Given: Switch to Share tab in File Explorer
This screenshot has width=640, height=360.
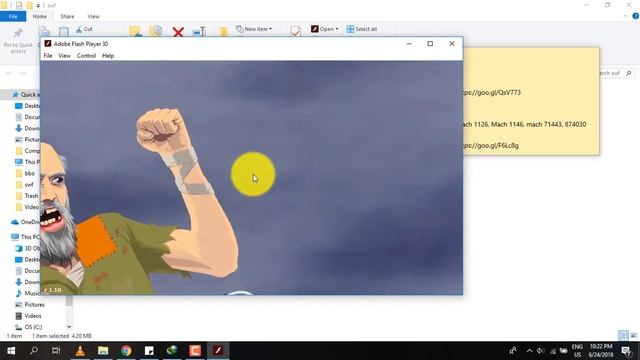Looking at the screenshot, I should tap(67, 16).
